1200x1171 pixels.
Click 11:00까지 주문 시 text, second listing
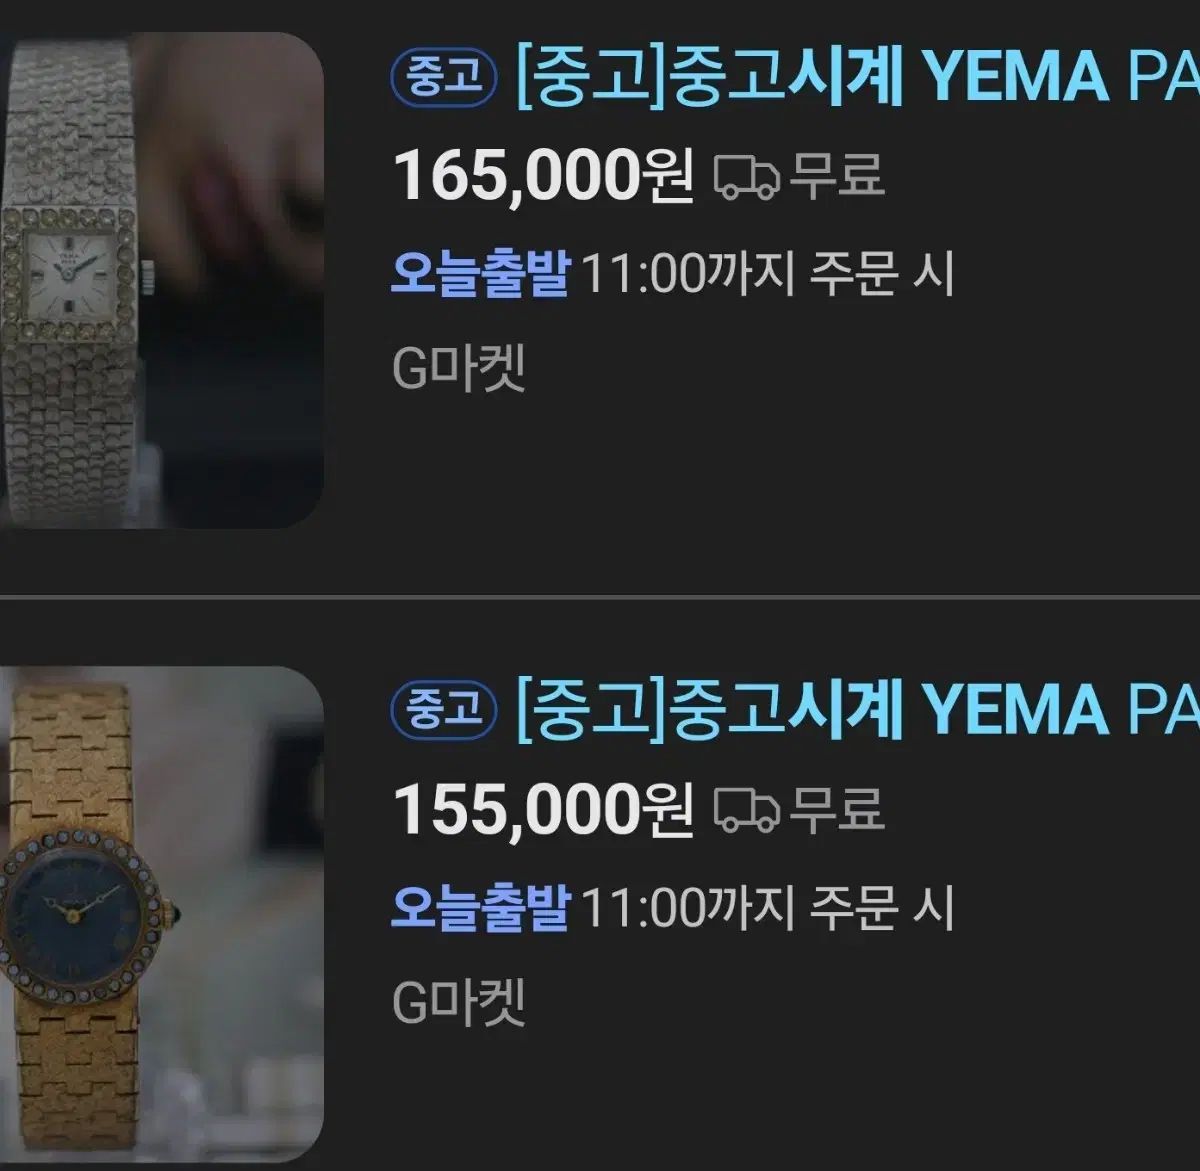pos(767,907)
